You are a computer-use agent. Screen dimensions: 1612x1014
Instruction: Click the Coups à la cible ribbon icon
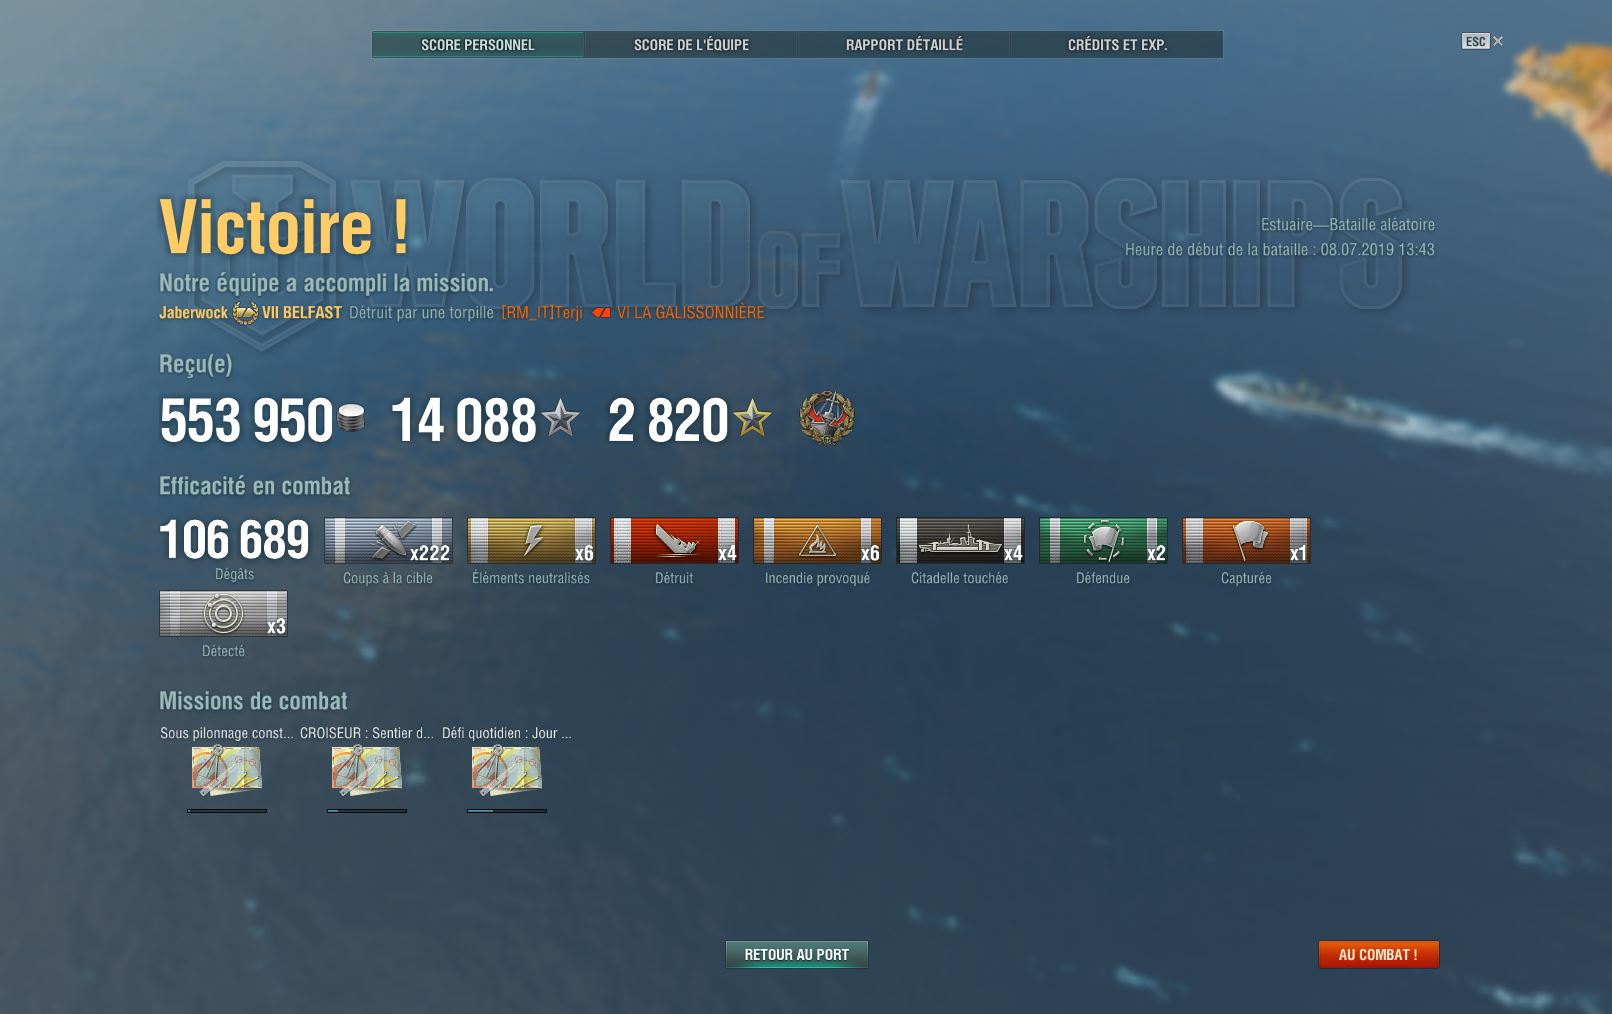tap(388, 541)
